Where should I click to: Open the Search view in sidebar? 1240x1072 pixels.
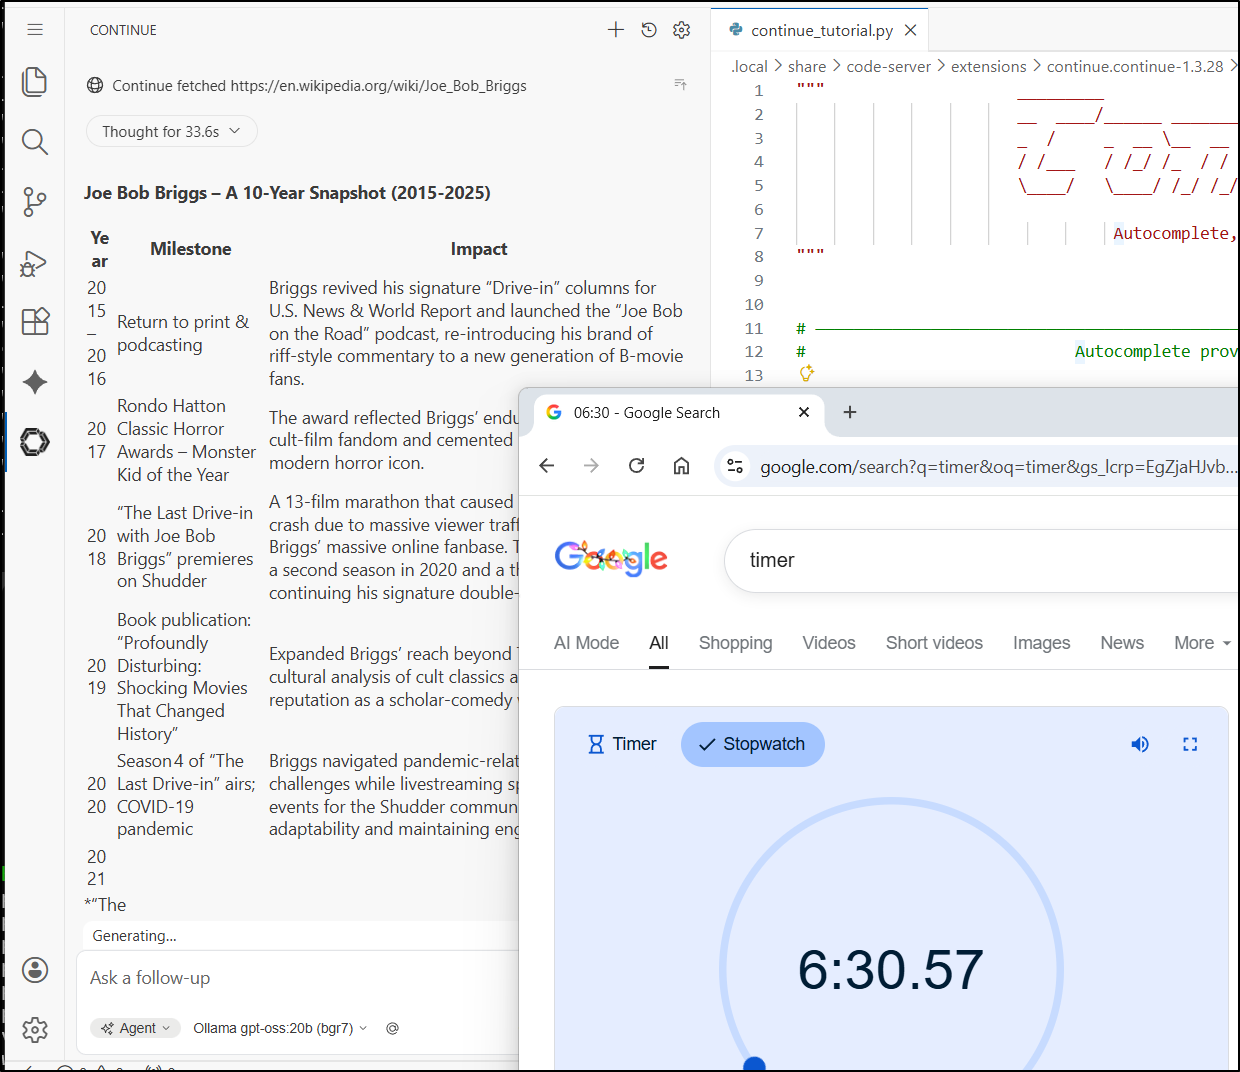click(35, 142)
